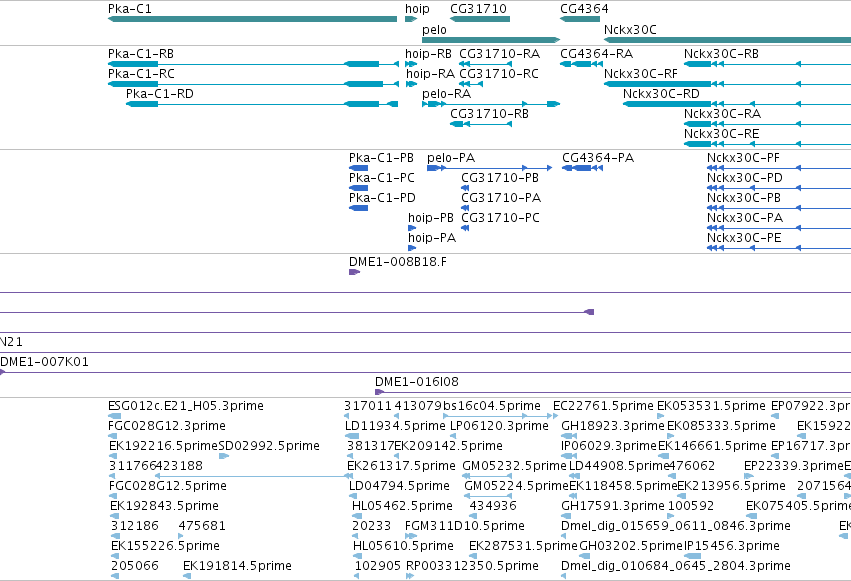Click the Nckx30C gene label
Viewport: 851px width, 581px height.
[630, 30]
